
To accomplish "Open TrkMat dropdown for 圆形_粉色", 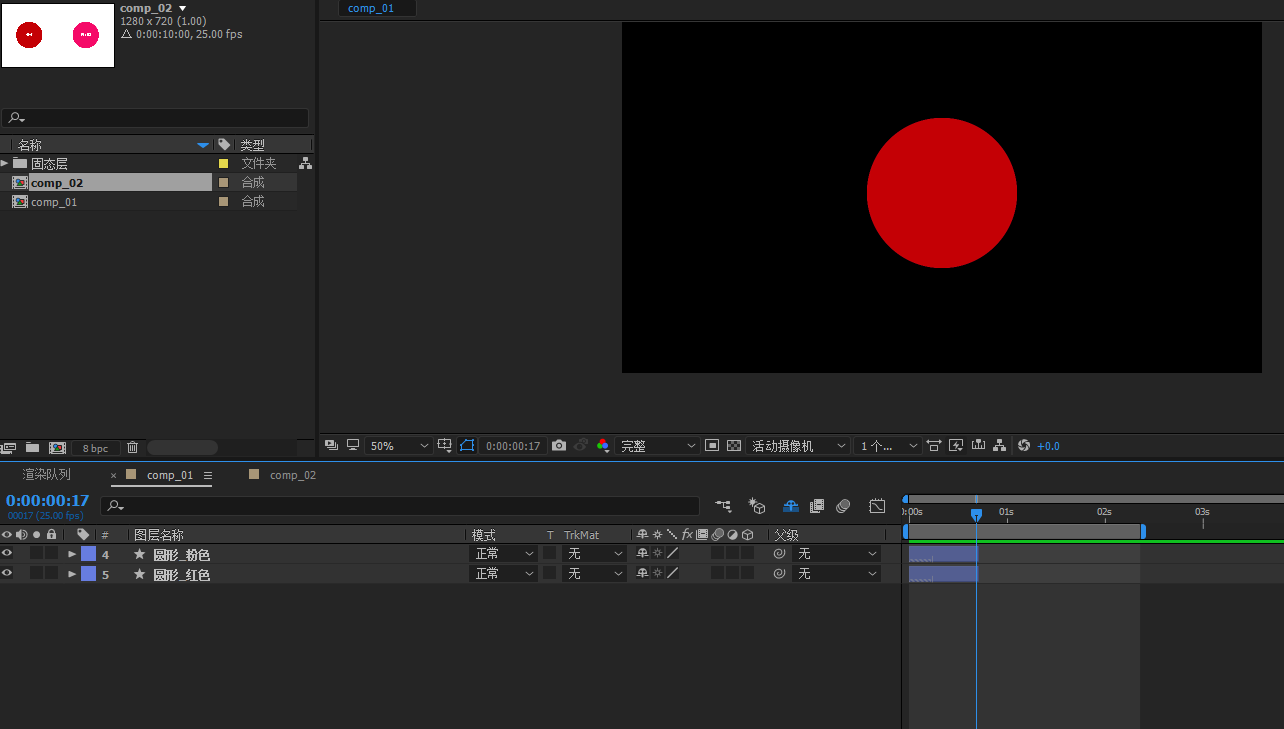I will pos(594,553).
